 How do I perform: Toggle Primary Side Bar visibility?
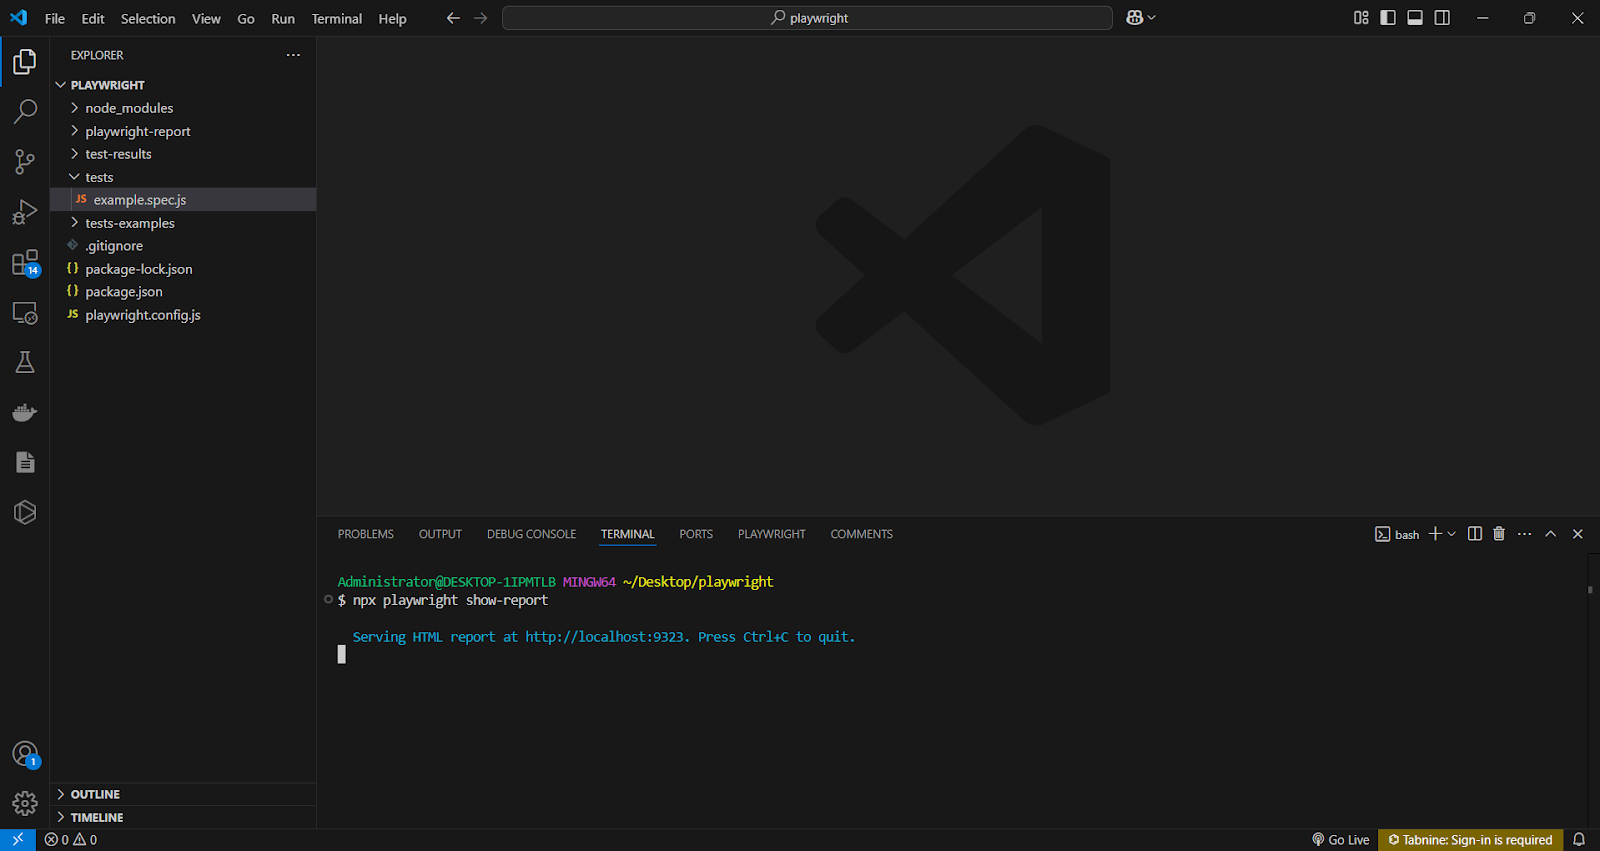tap(1388, 18)
